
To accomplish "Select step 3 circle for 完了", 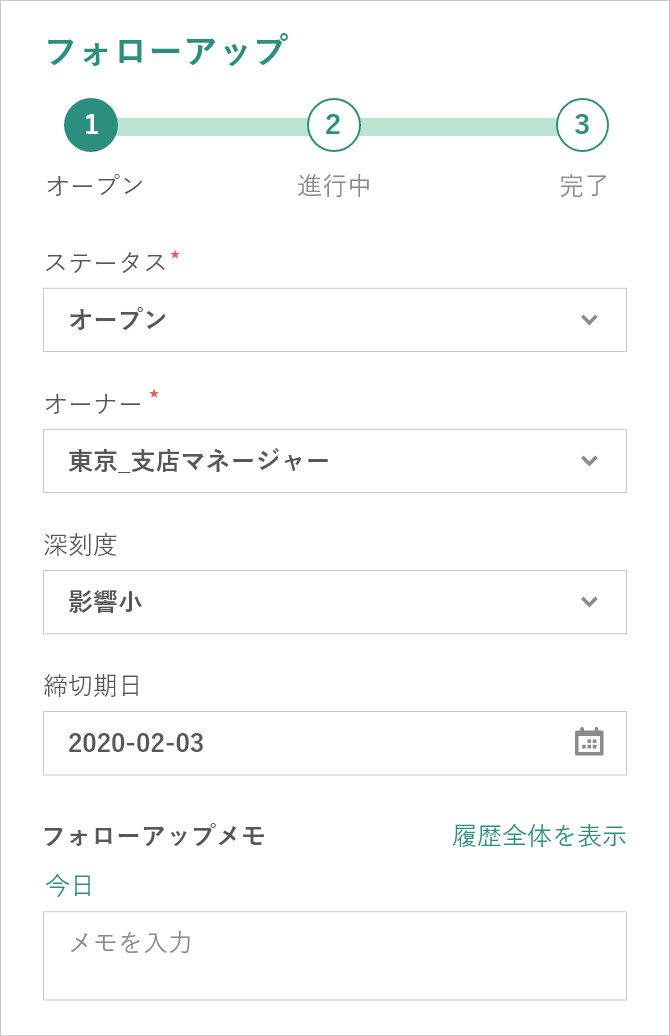I will click(582, 125).
